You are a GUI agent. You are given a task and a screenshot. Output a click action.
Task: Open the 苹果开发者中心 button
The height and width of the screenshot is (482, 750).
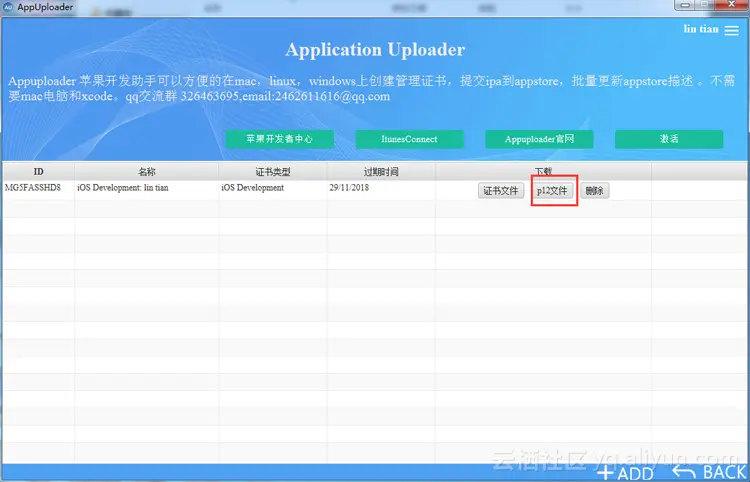pyautogui.click(x=279, y=139)
